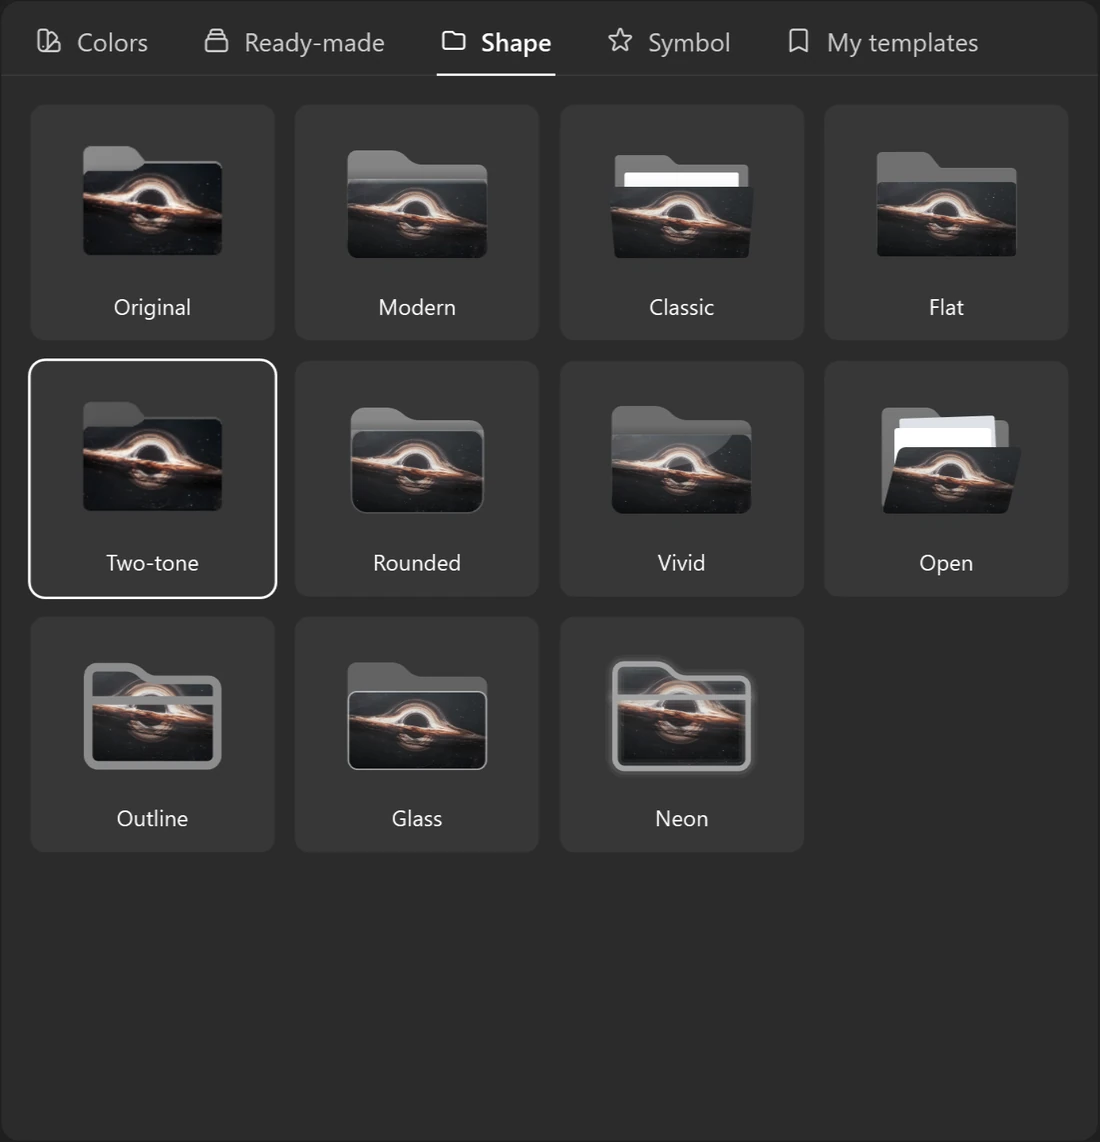Image resolution: width=1100 pixels, height=1142 pixels.
Task: Select the Classic folder shape icon
Action: coord(682,206)
